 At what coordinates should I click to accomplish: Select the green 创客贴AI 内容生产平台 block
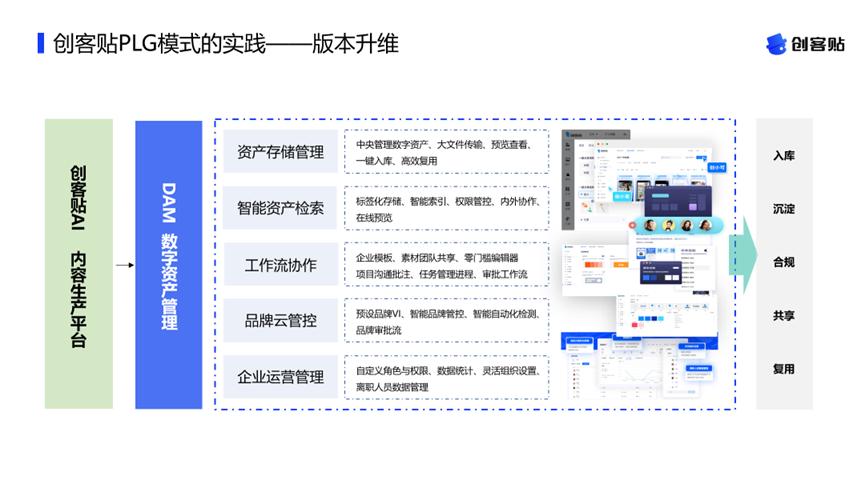pyautogui.click(x=79, y=264)
